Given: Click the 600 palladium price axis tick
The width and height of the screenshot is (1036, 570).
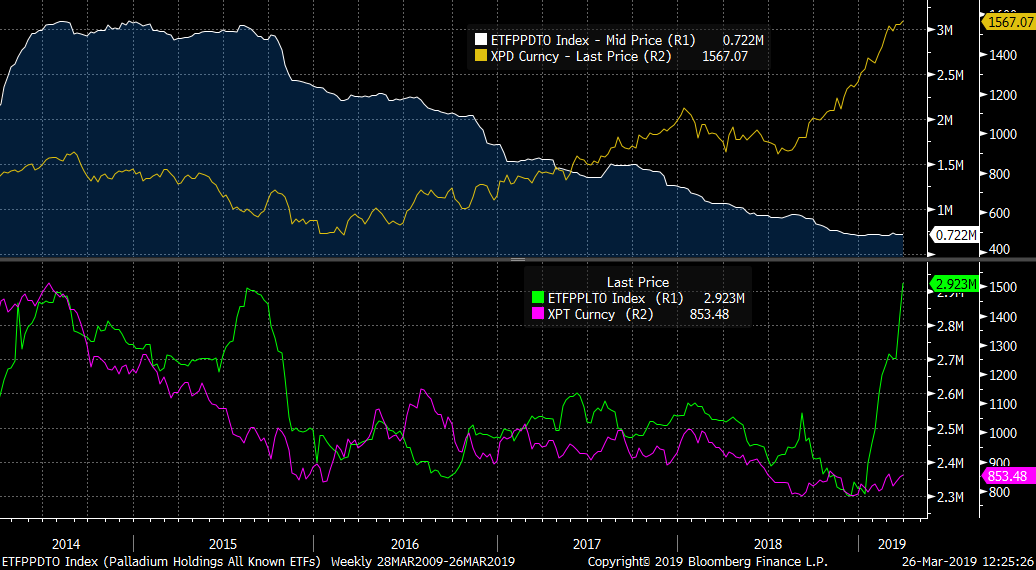Looking at the screenshot, I should coord(999,213).
